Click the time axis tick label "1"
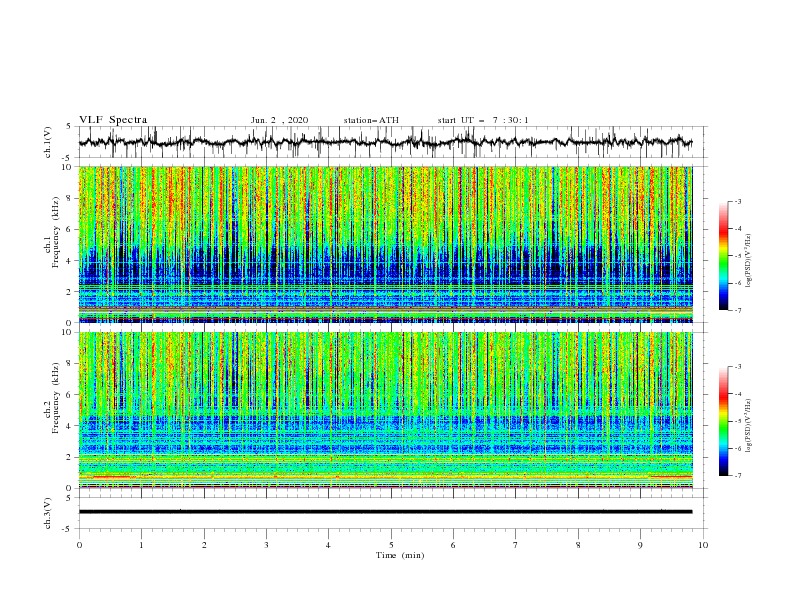Screen dimensions: 792x612 [141, 545]
